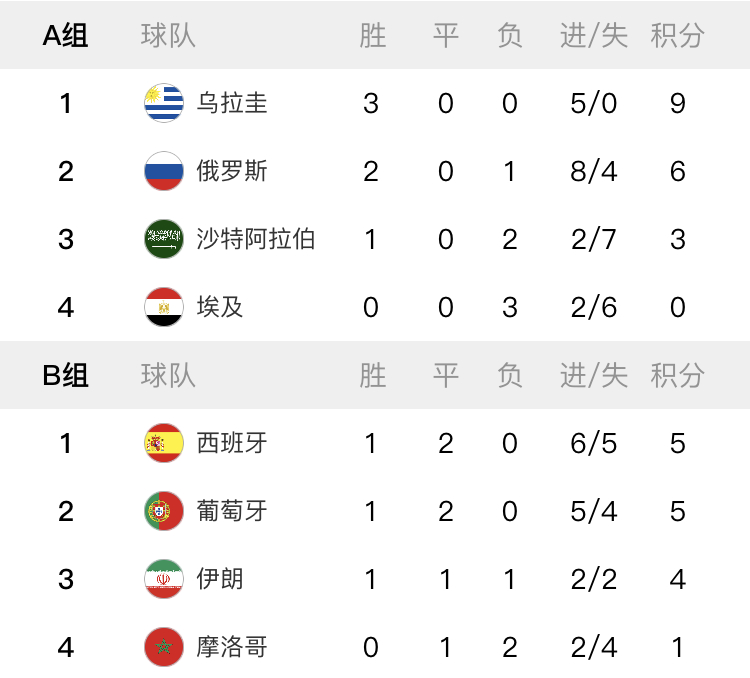Click the 胜 column header in A组
Screen dimensions: 750x678
pyautogui.click(x=372, y=36)
